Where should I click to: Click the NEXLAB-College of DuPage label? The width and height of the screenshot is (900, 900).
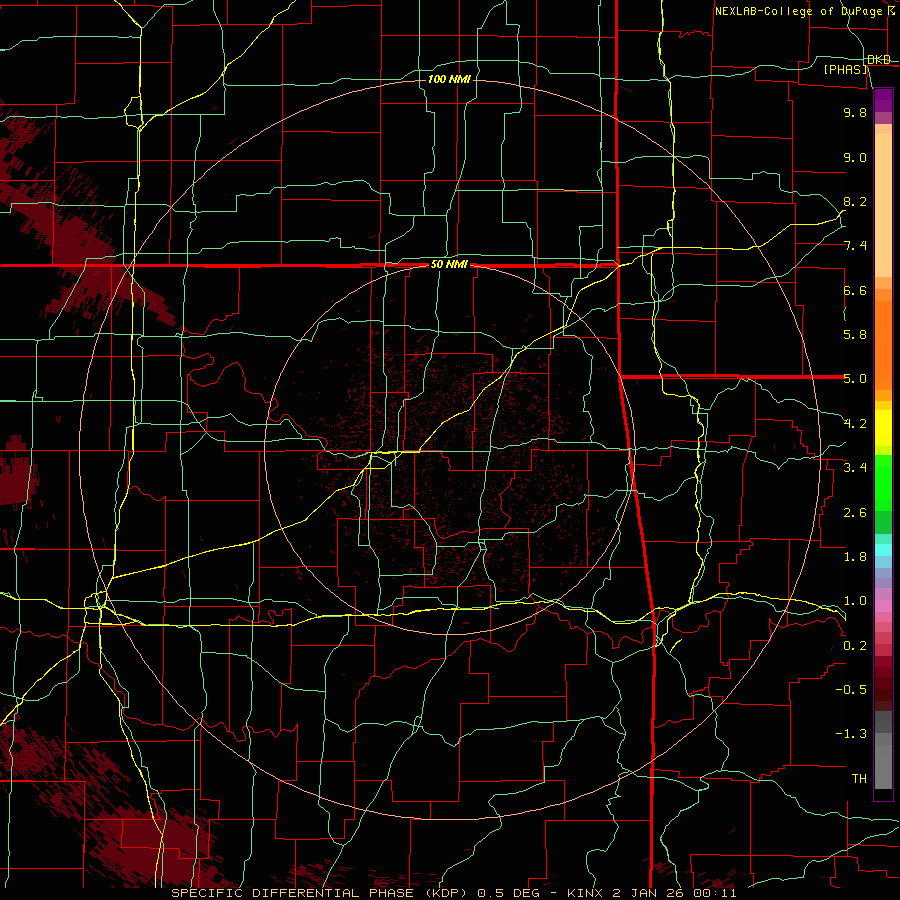point(800,11)
